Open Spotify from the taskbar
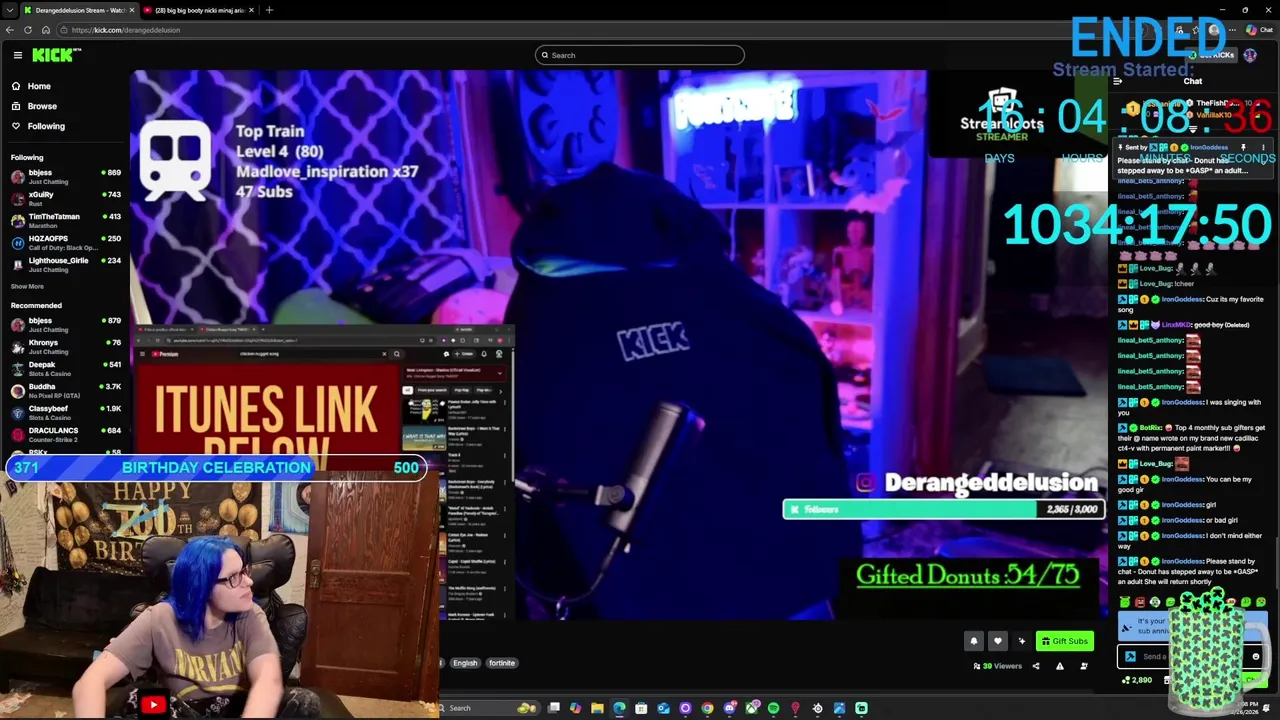The height and width of the screenshot is (720, 1280). (773, 708)
